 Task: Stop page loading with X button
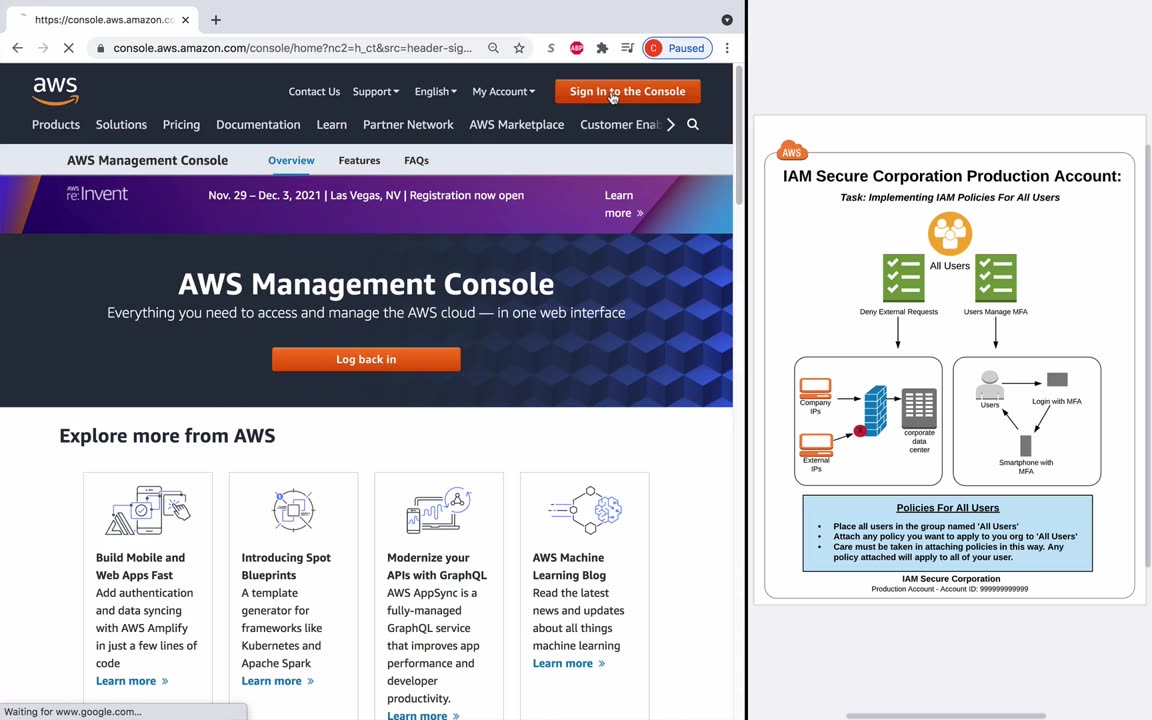68,48
